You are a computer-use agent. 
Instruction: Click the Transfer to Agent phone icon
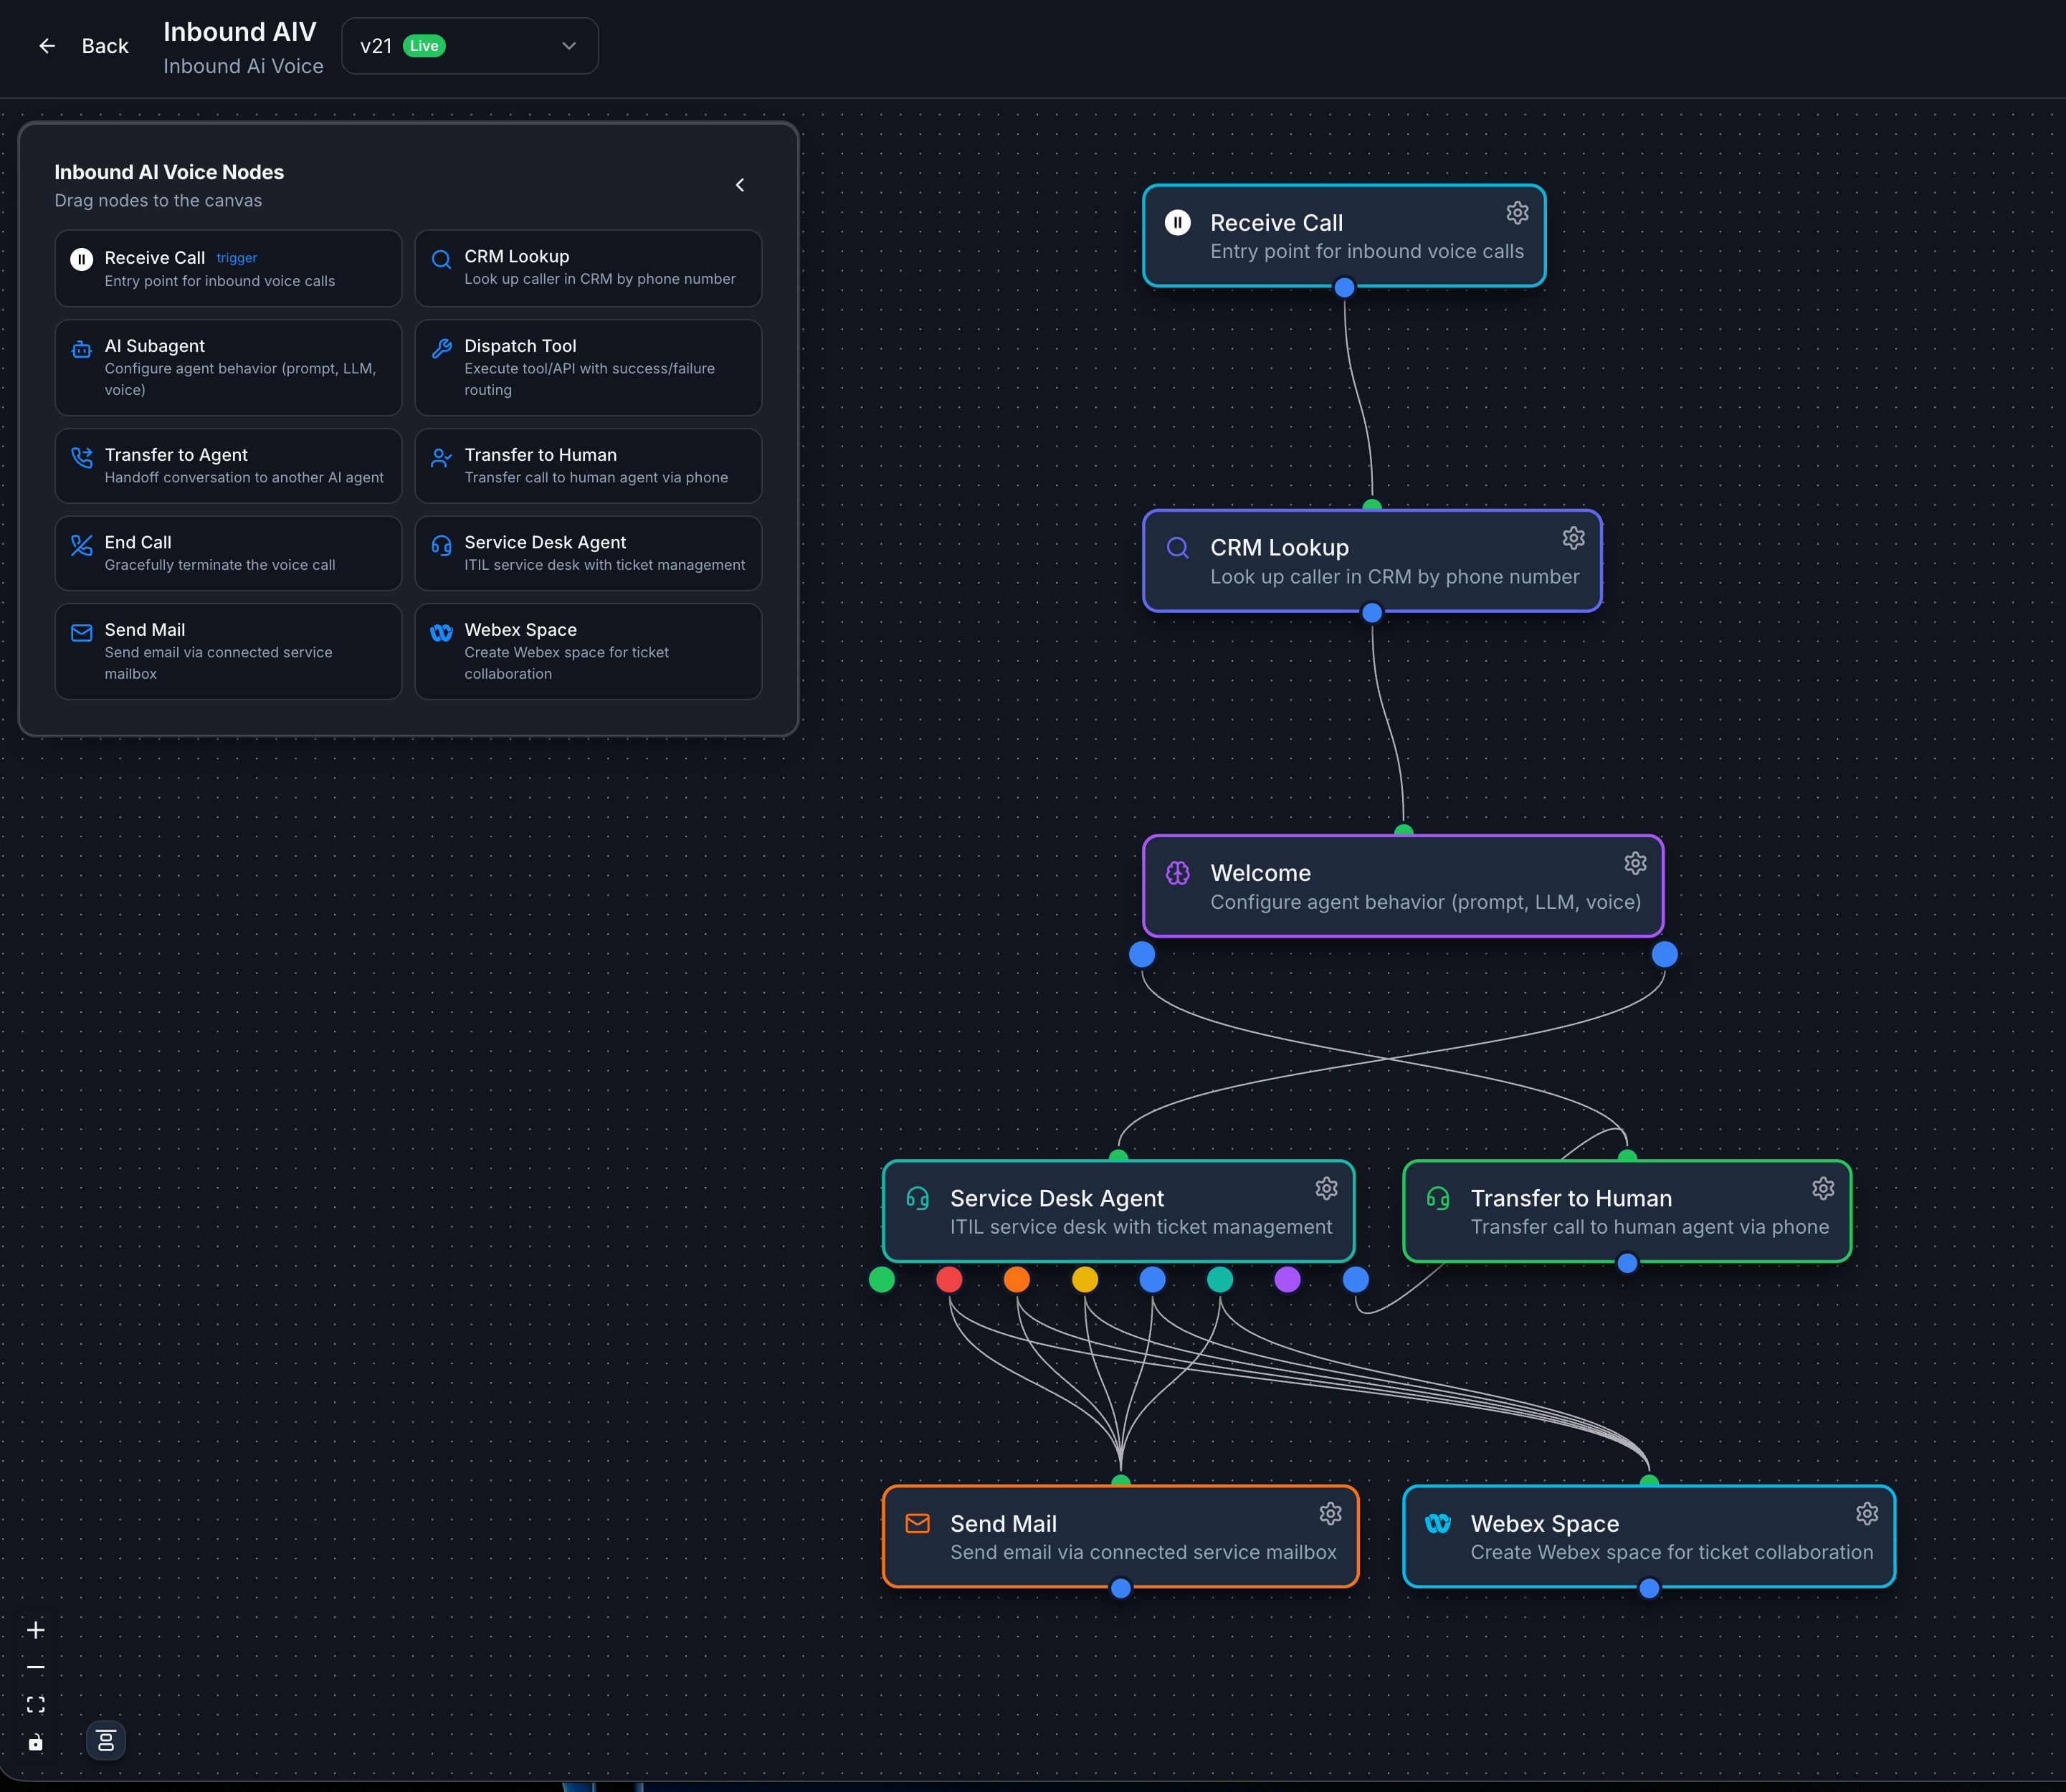pyautogui.click(x=82, y=458)
